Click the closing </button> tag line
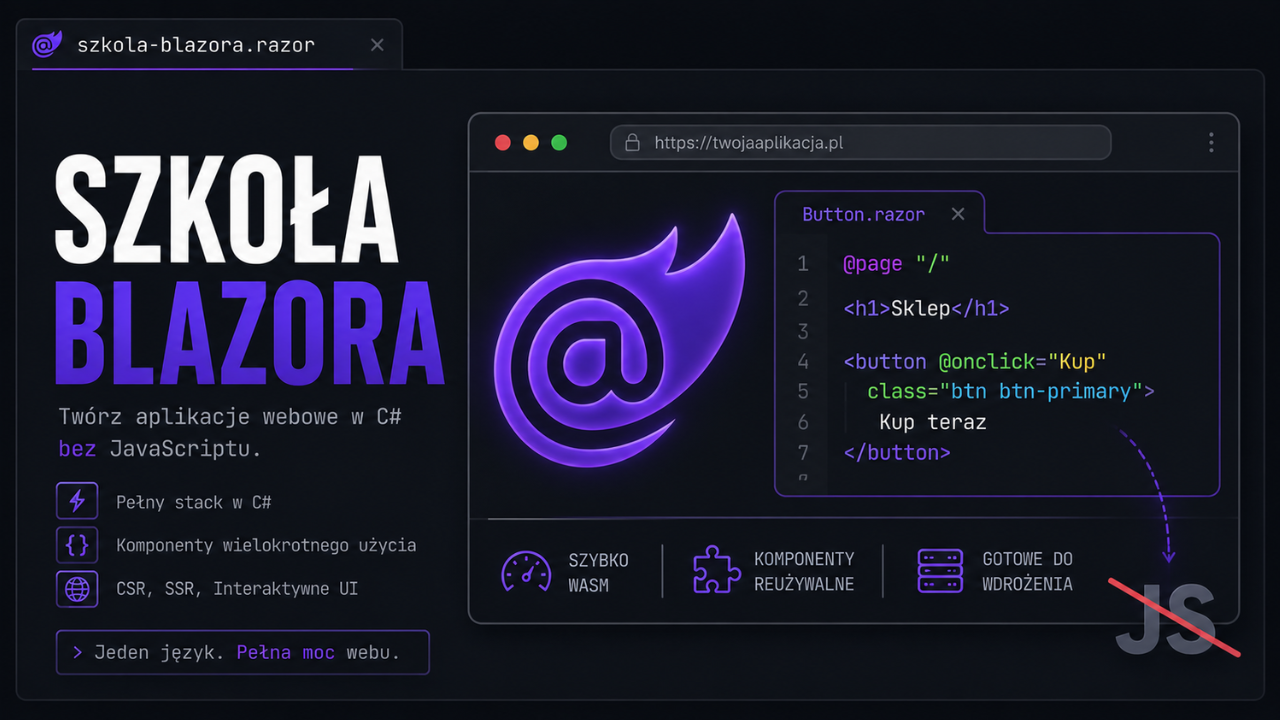Viewport: 1280px width, 720px height. point(897,453)
